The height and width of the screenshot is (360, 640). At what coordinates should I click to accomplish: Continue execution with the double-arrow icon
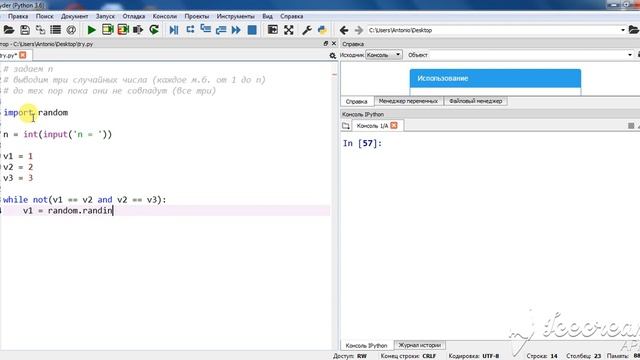point(236,30)
